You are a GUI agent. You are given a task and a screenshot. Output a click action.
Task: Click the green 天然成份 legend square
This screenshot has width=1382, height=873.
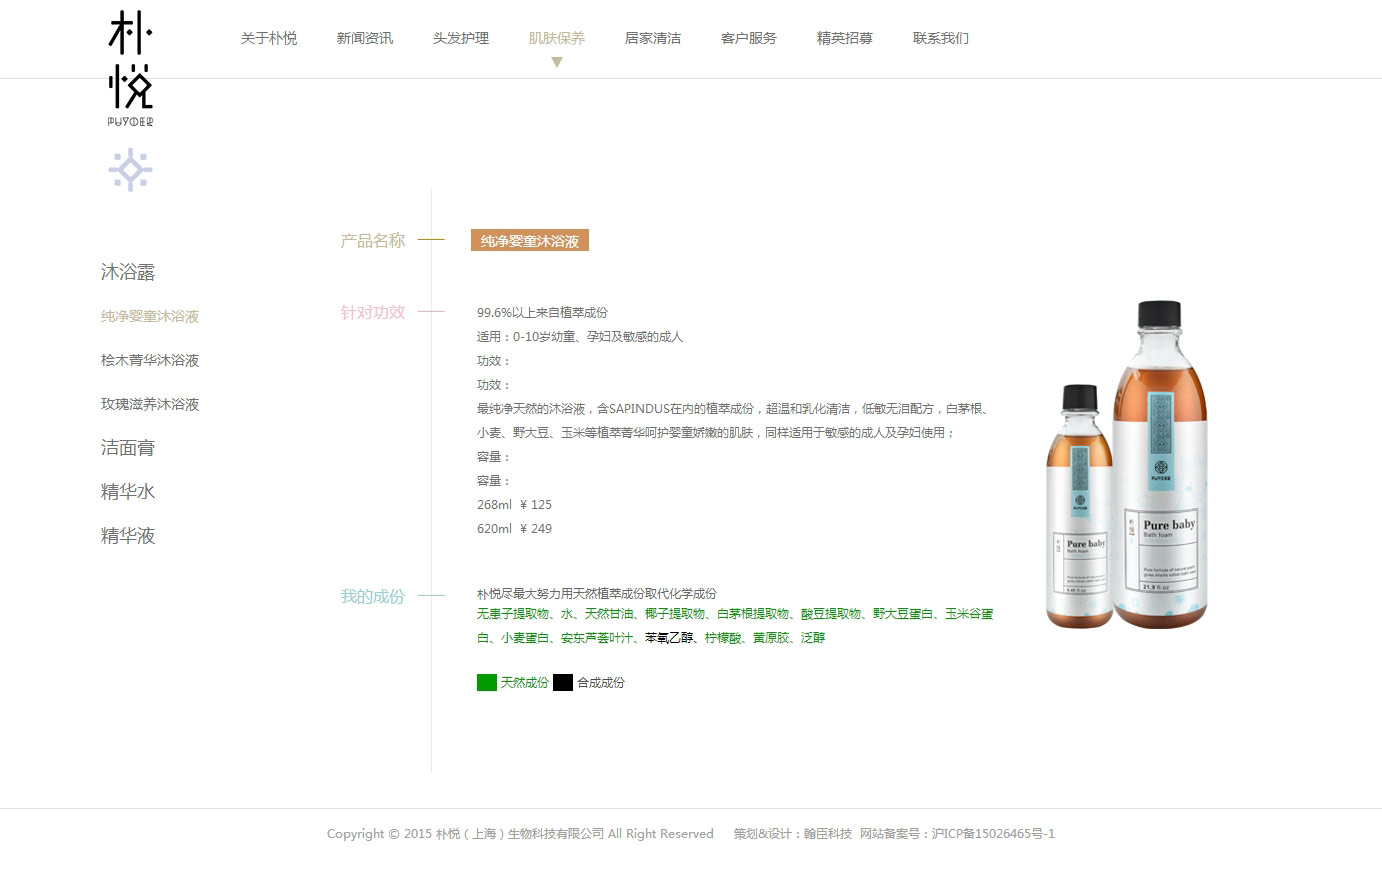[487, 682]
